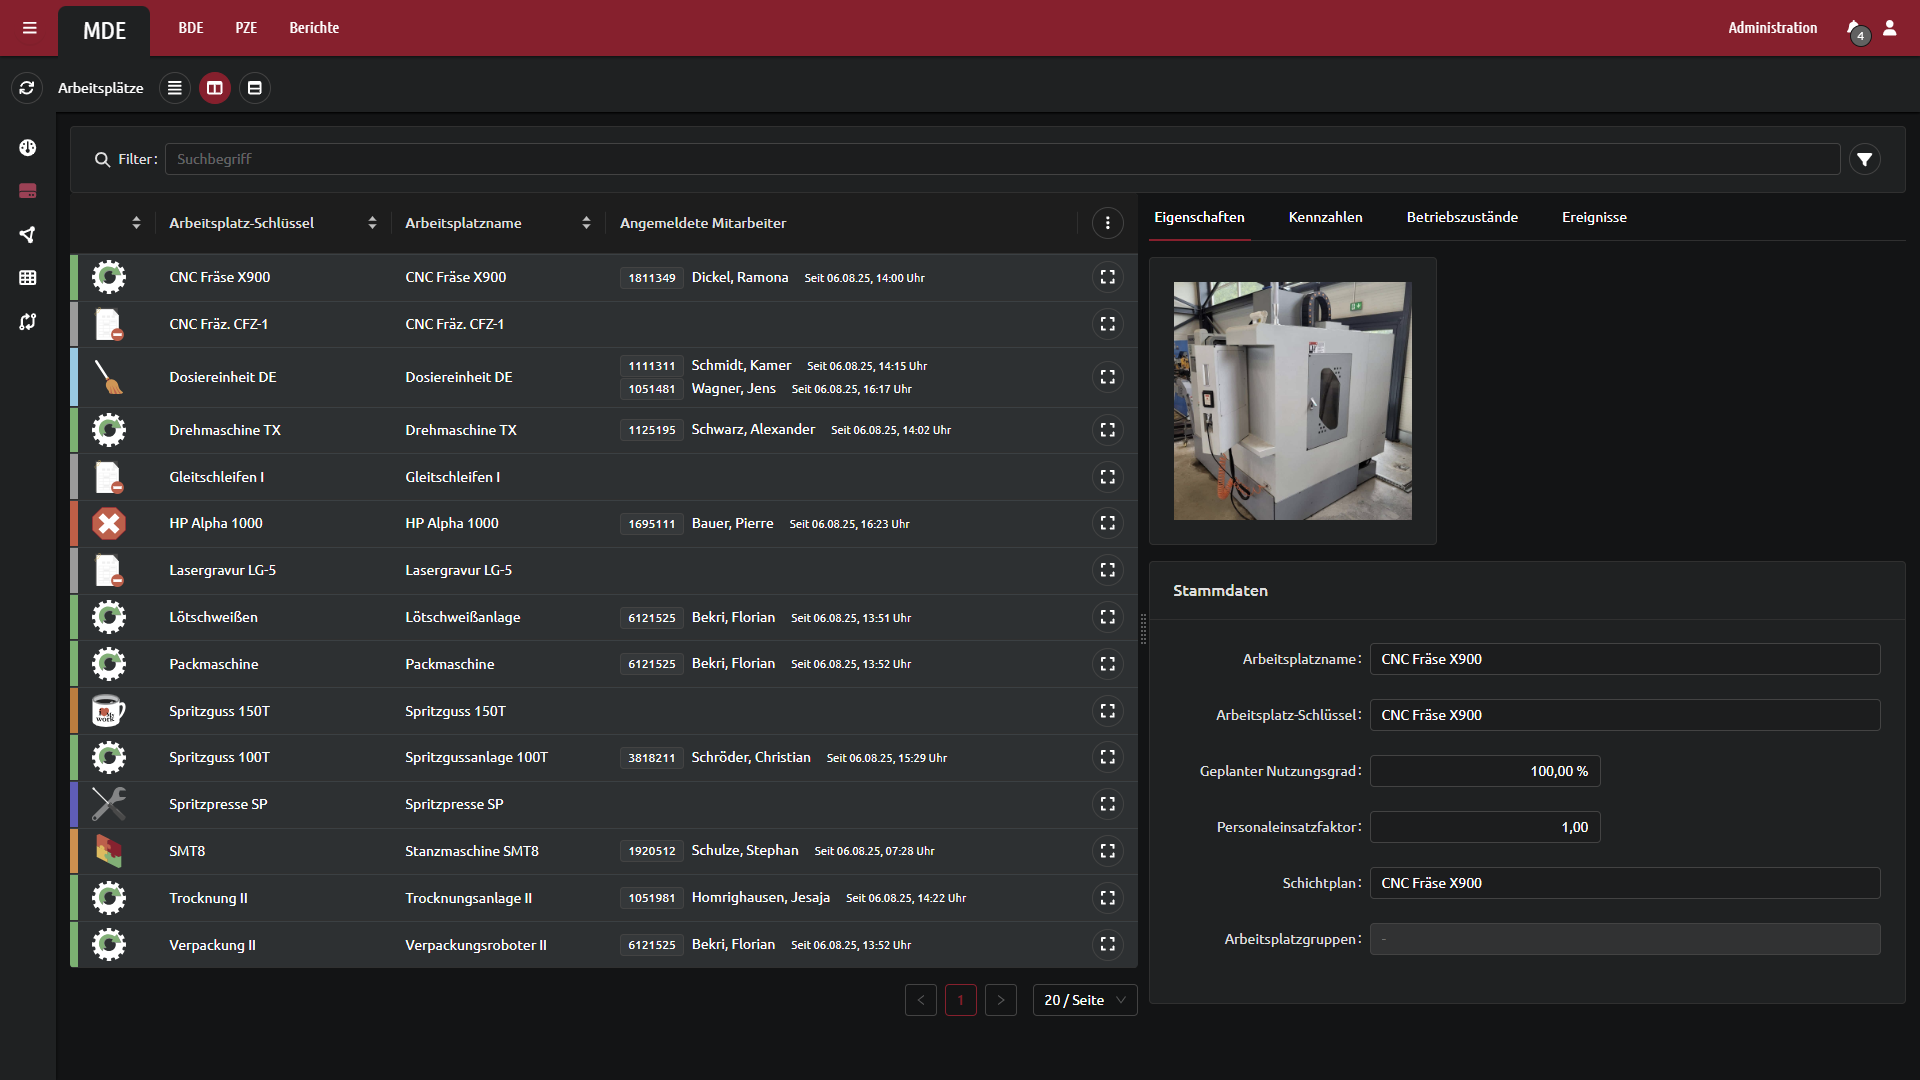Click the Spritzpresse SP wrench status icon
The width and height of the screenshot is (1920, 1080).
(109, 804)
